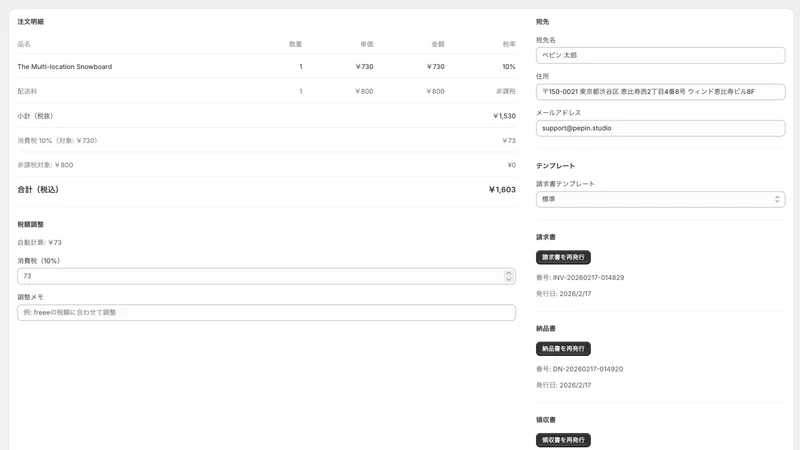Image resolution: width=800 pixels, height=450 pixels.
Task: Click the subtotal value ¥1,530
Action: click(x=504, y=116)
